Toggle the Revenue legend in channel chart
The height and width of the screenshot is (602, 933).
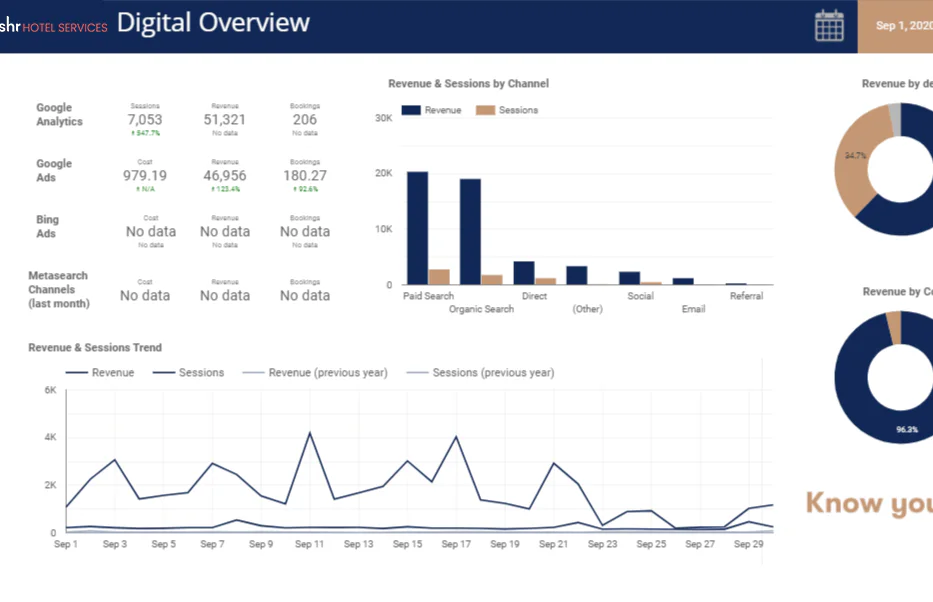tap(431, 110)
